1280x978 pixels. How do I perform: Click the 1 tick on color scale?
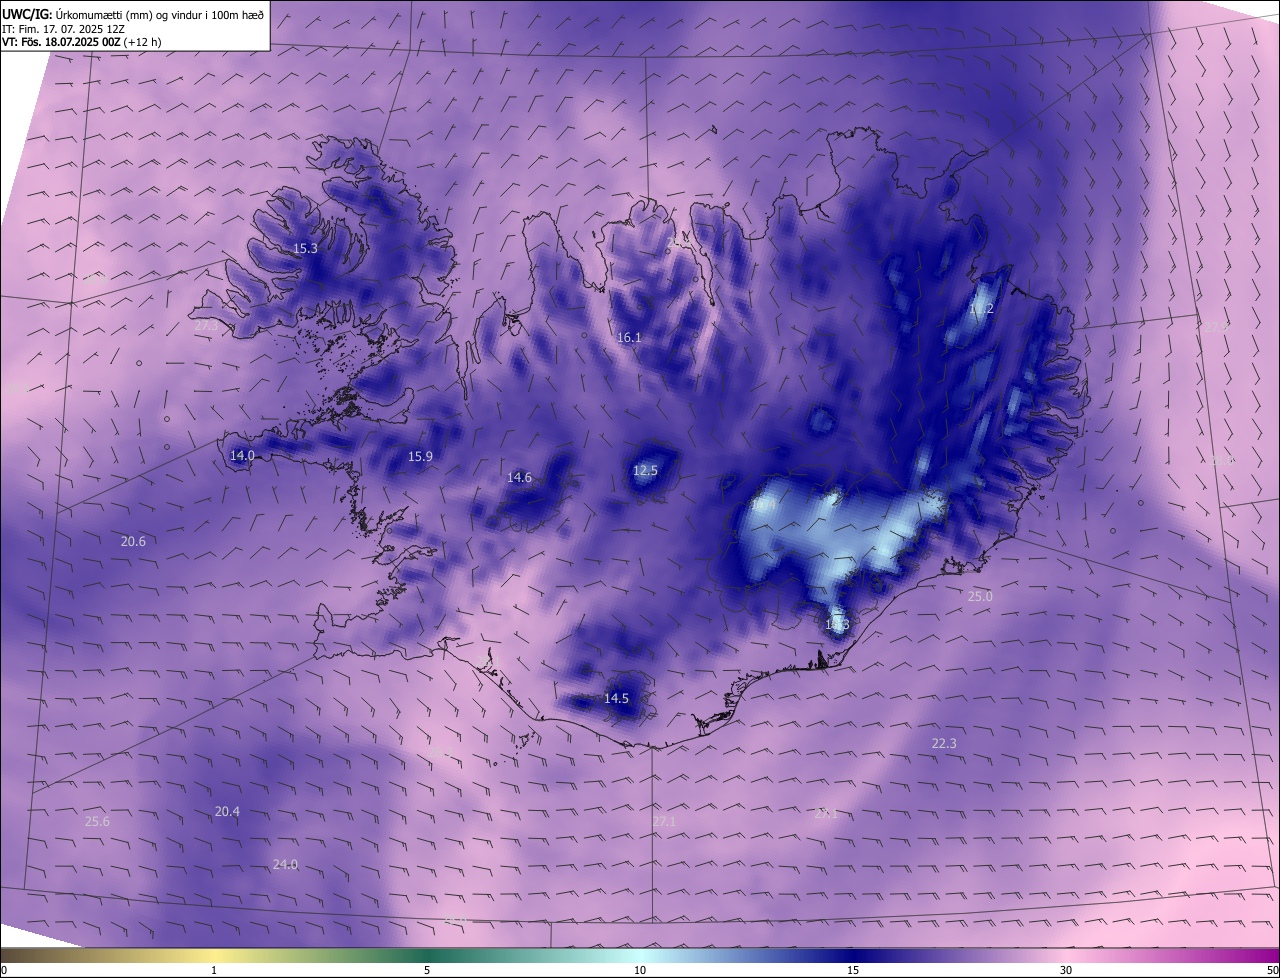pos(214,970)
